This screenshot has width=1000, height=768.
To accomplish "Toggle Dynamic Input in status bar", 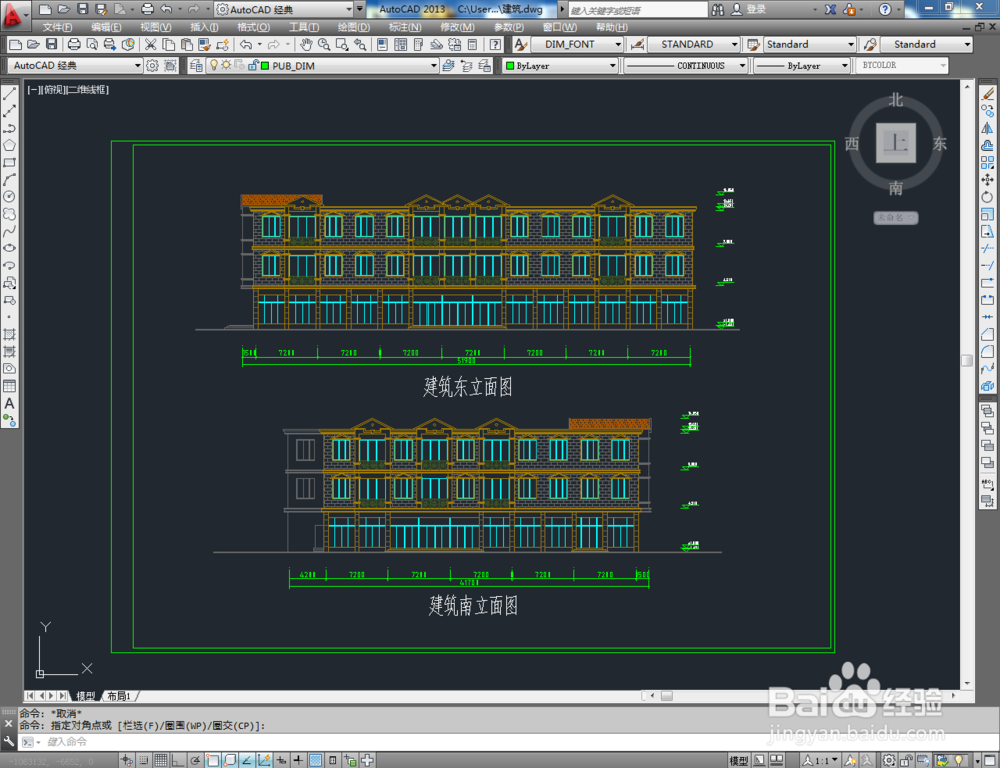I will [x=281, y=760].
